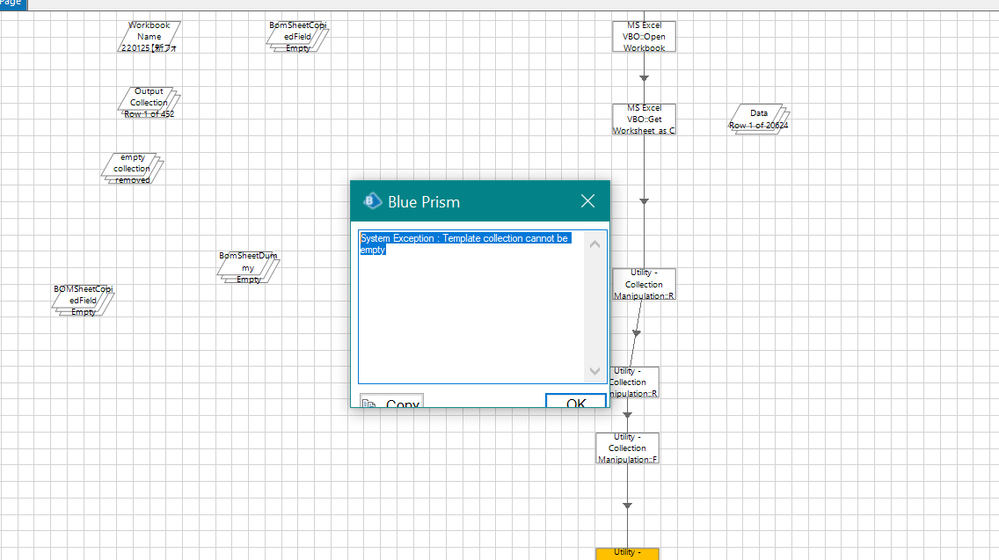The height and width of the screenshot is (560, 999).
Task: Click the MS Excel VBO Get Worksheet stage
Action: click(644, 119)
